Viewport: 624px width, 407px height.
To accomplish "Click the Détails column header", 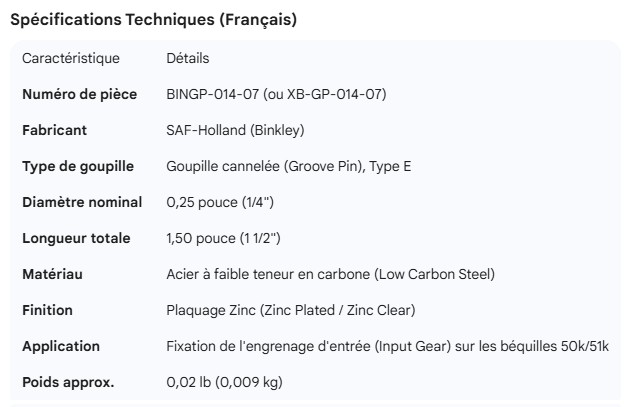I will (x=187, y=59).
